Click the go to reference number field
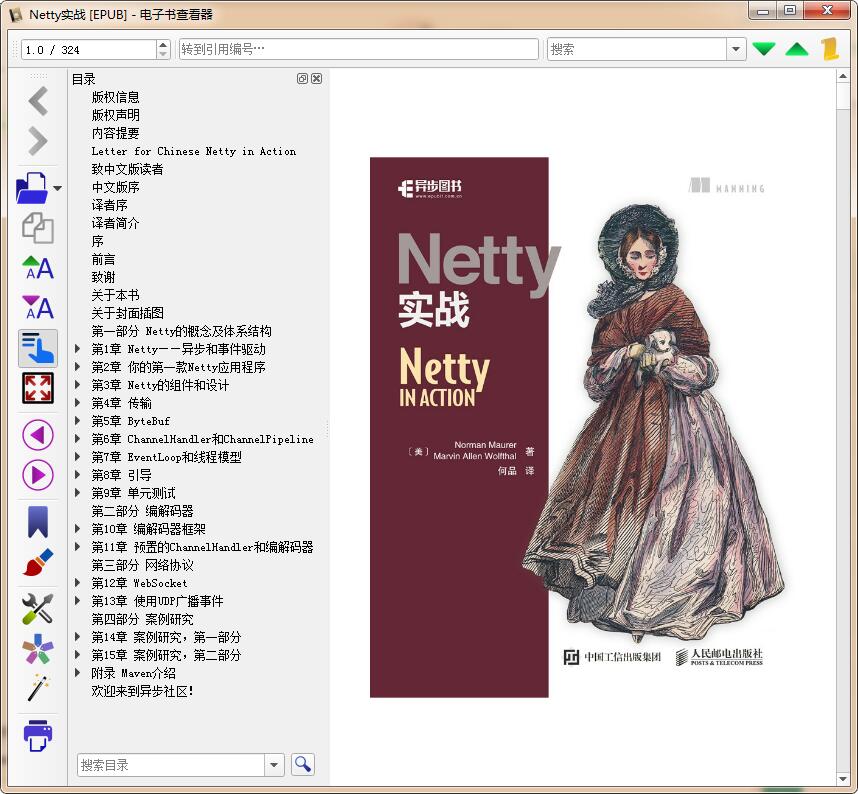 tap(358, 49)
